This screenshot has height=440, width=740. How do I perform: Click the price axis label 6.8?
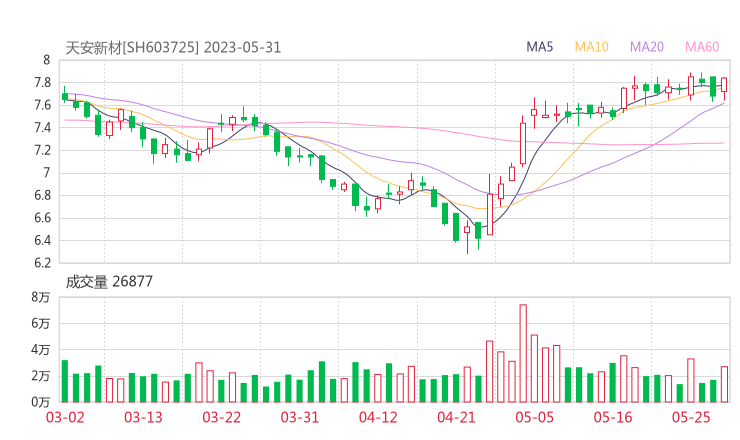coord(42,195)
